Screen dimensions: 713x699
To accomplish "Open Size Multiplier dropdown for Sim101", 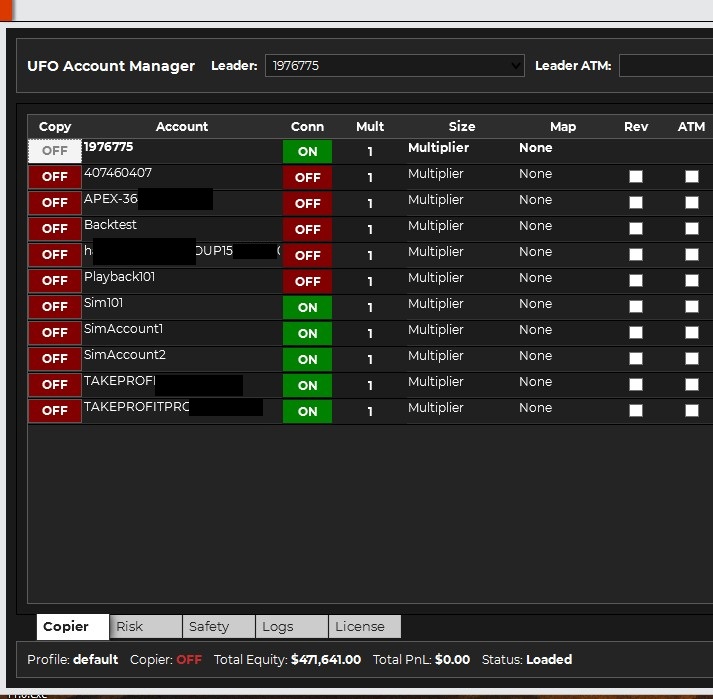I will tap(436, 303).
